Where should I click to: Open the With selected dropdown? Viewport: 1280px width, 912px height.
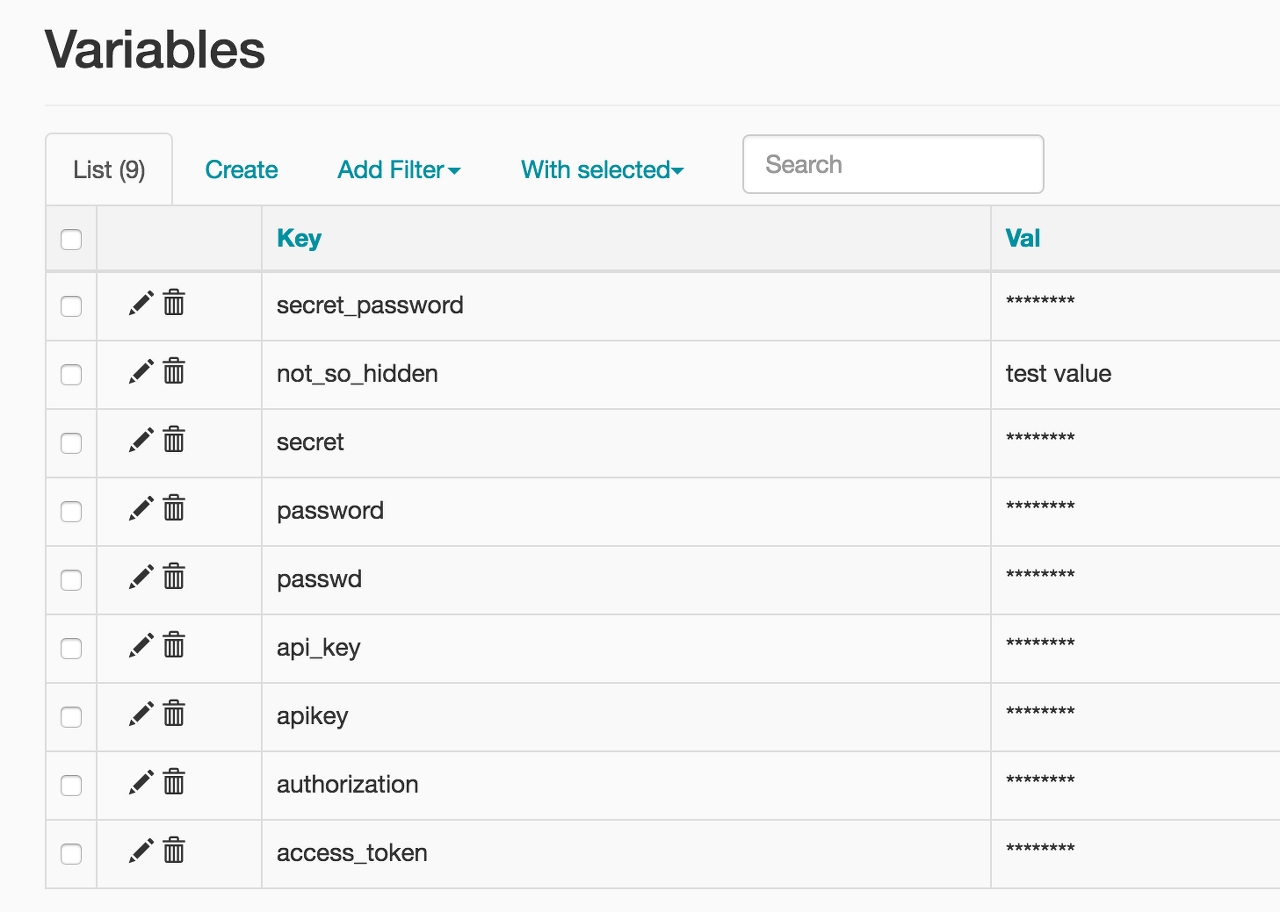point(602,170)
